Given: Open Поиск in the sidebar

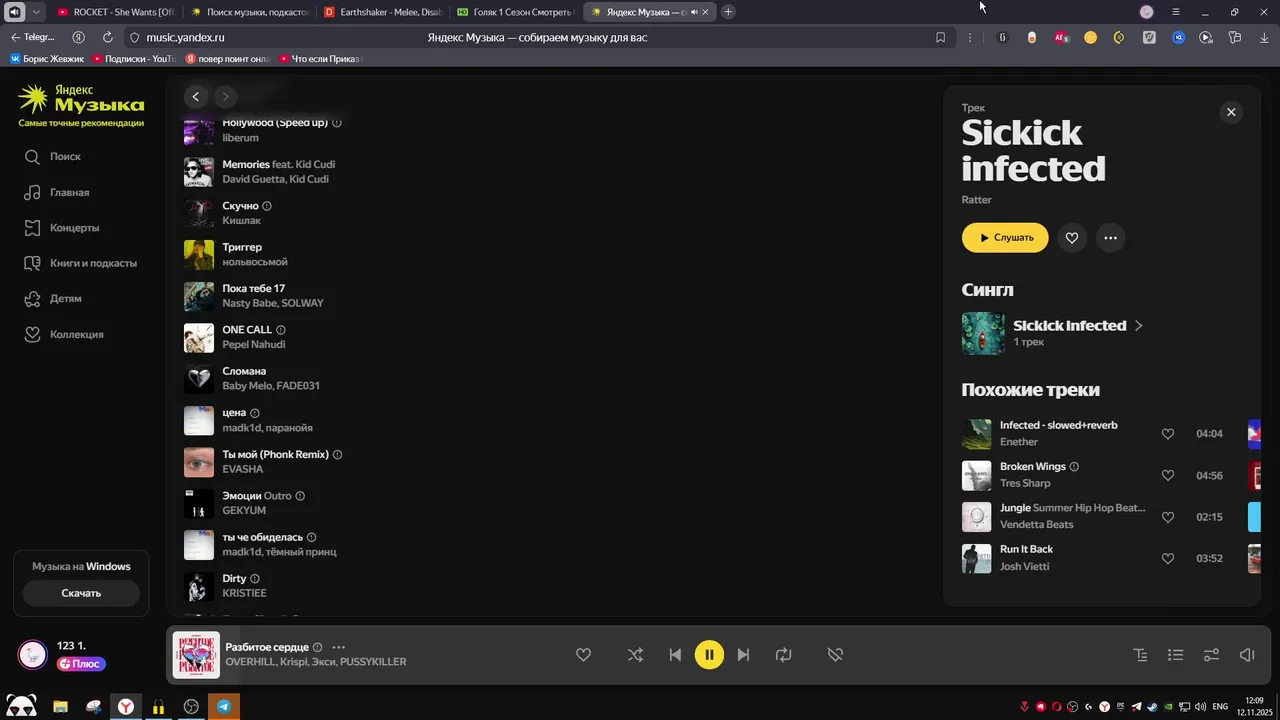Looking at the screenshot, I should [65, 157].
